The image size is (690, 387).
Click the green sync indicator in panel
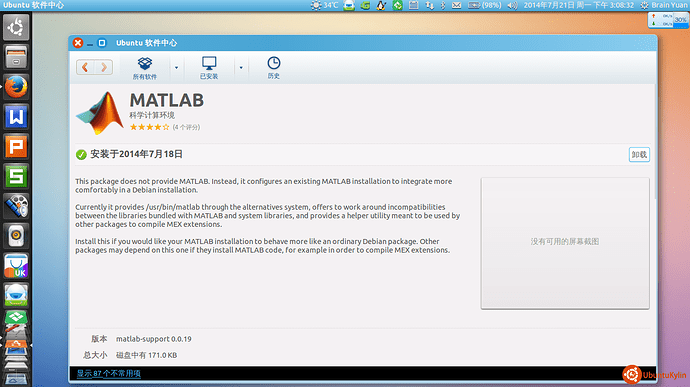pyautogui.click(x=397, y=5)
